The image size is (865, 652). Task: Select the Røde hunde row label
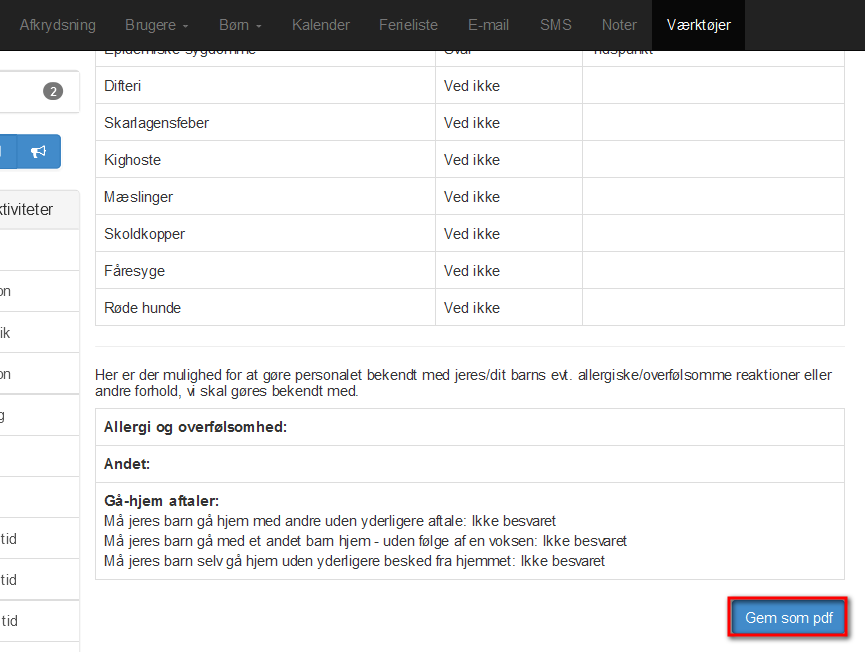pyautogui.click(x=142, y=308)
